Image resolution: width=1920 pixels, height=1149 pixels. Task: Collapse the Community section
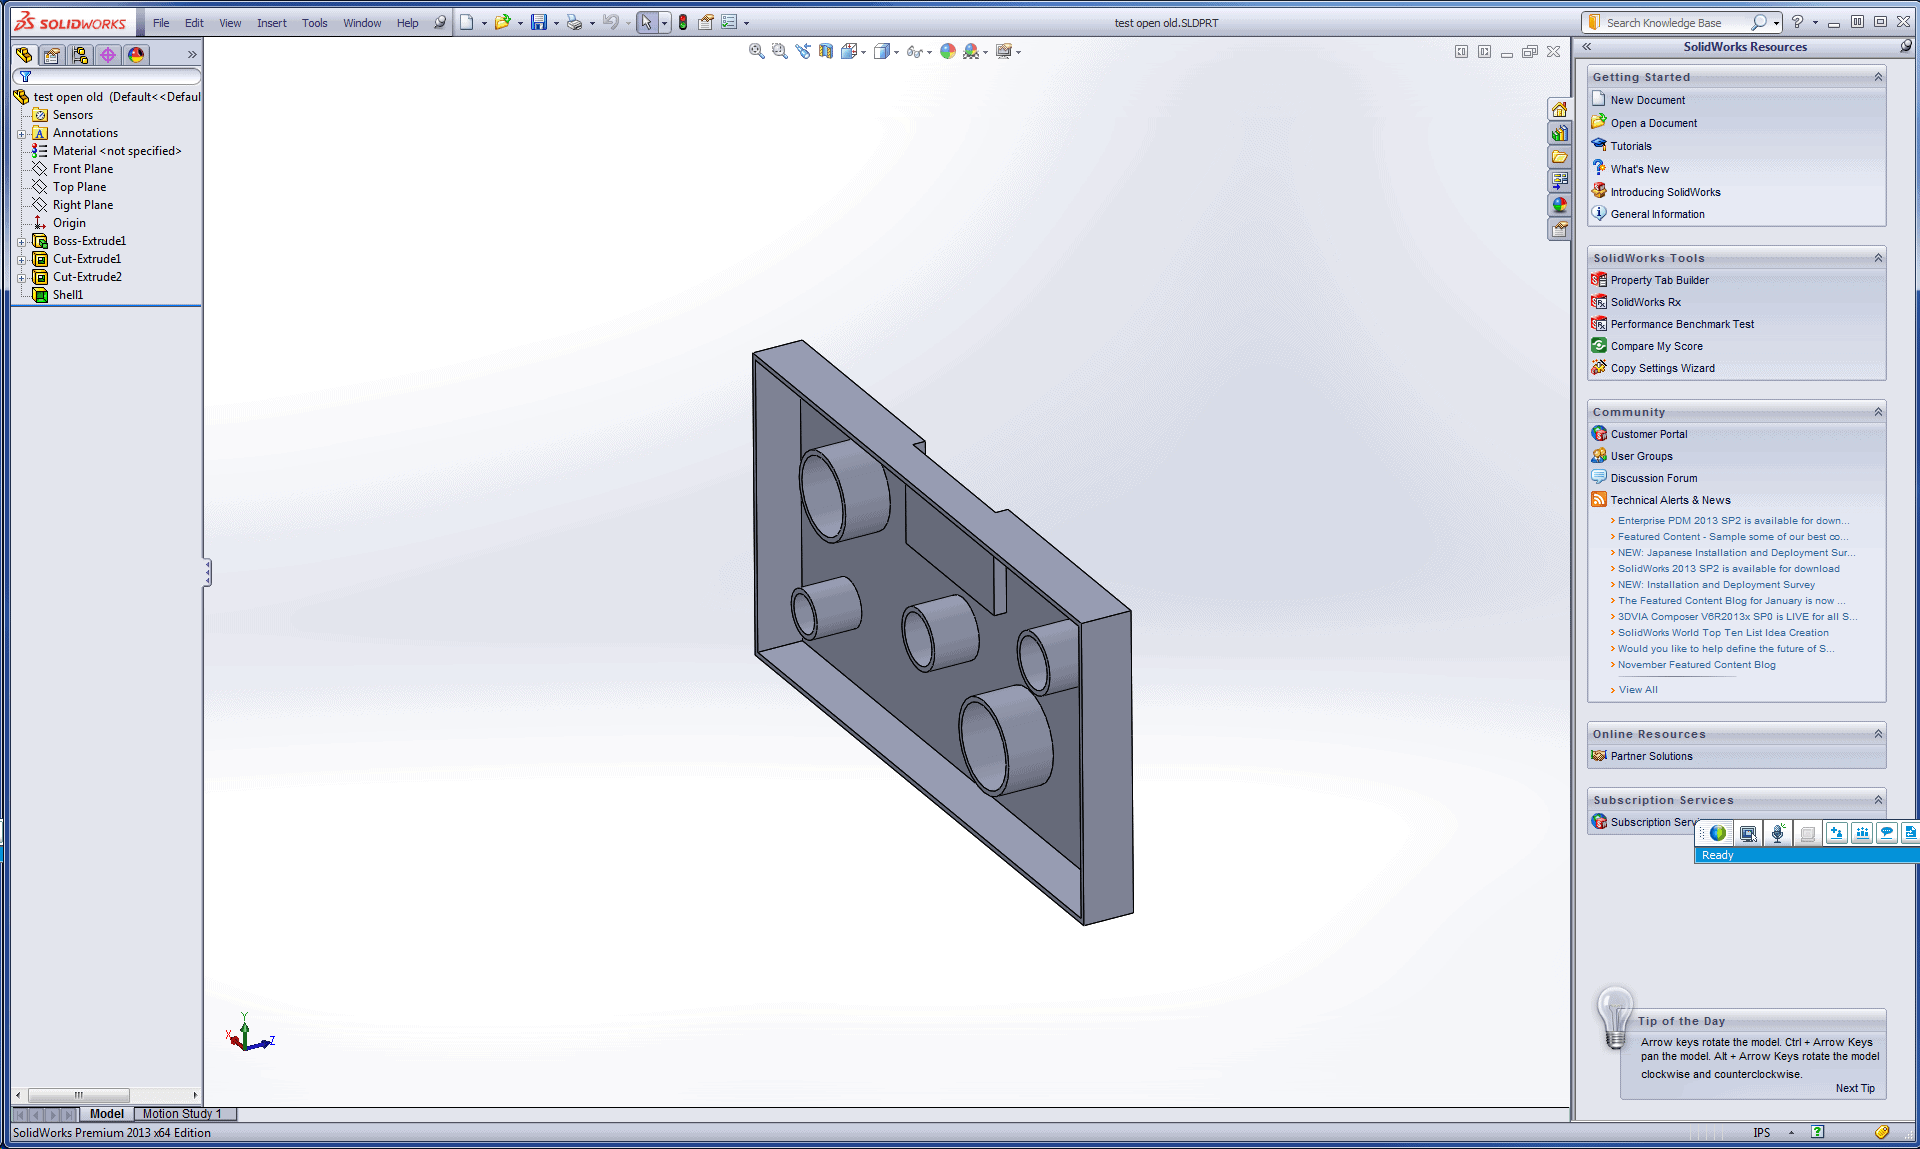1878,412
